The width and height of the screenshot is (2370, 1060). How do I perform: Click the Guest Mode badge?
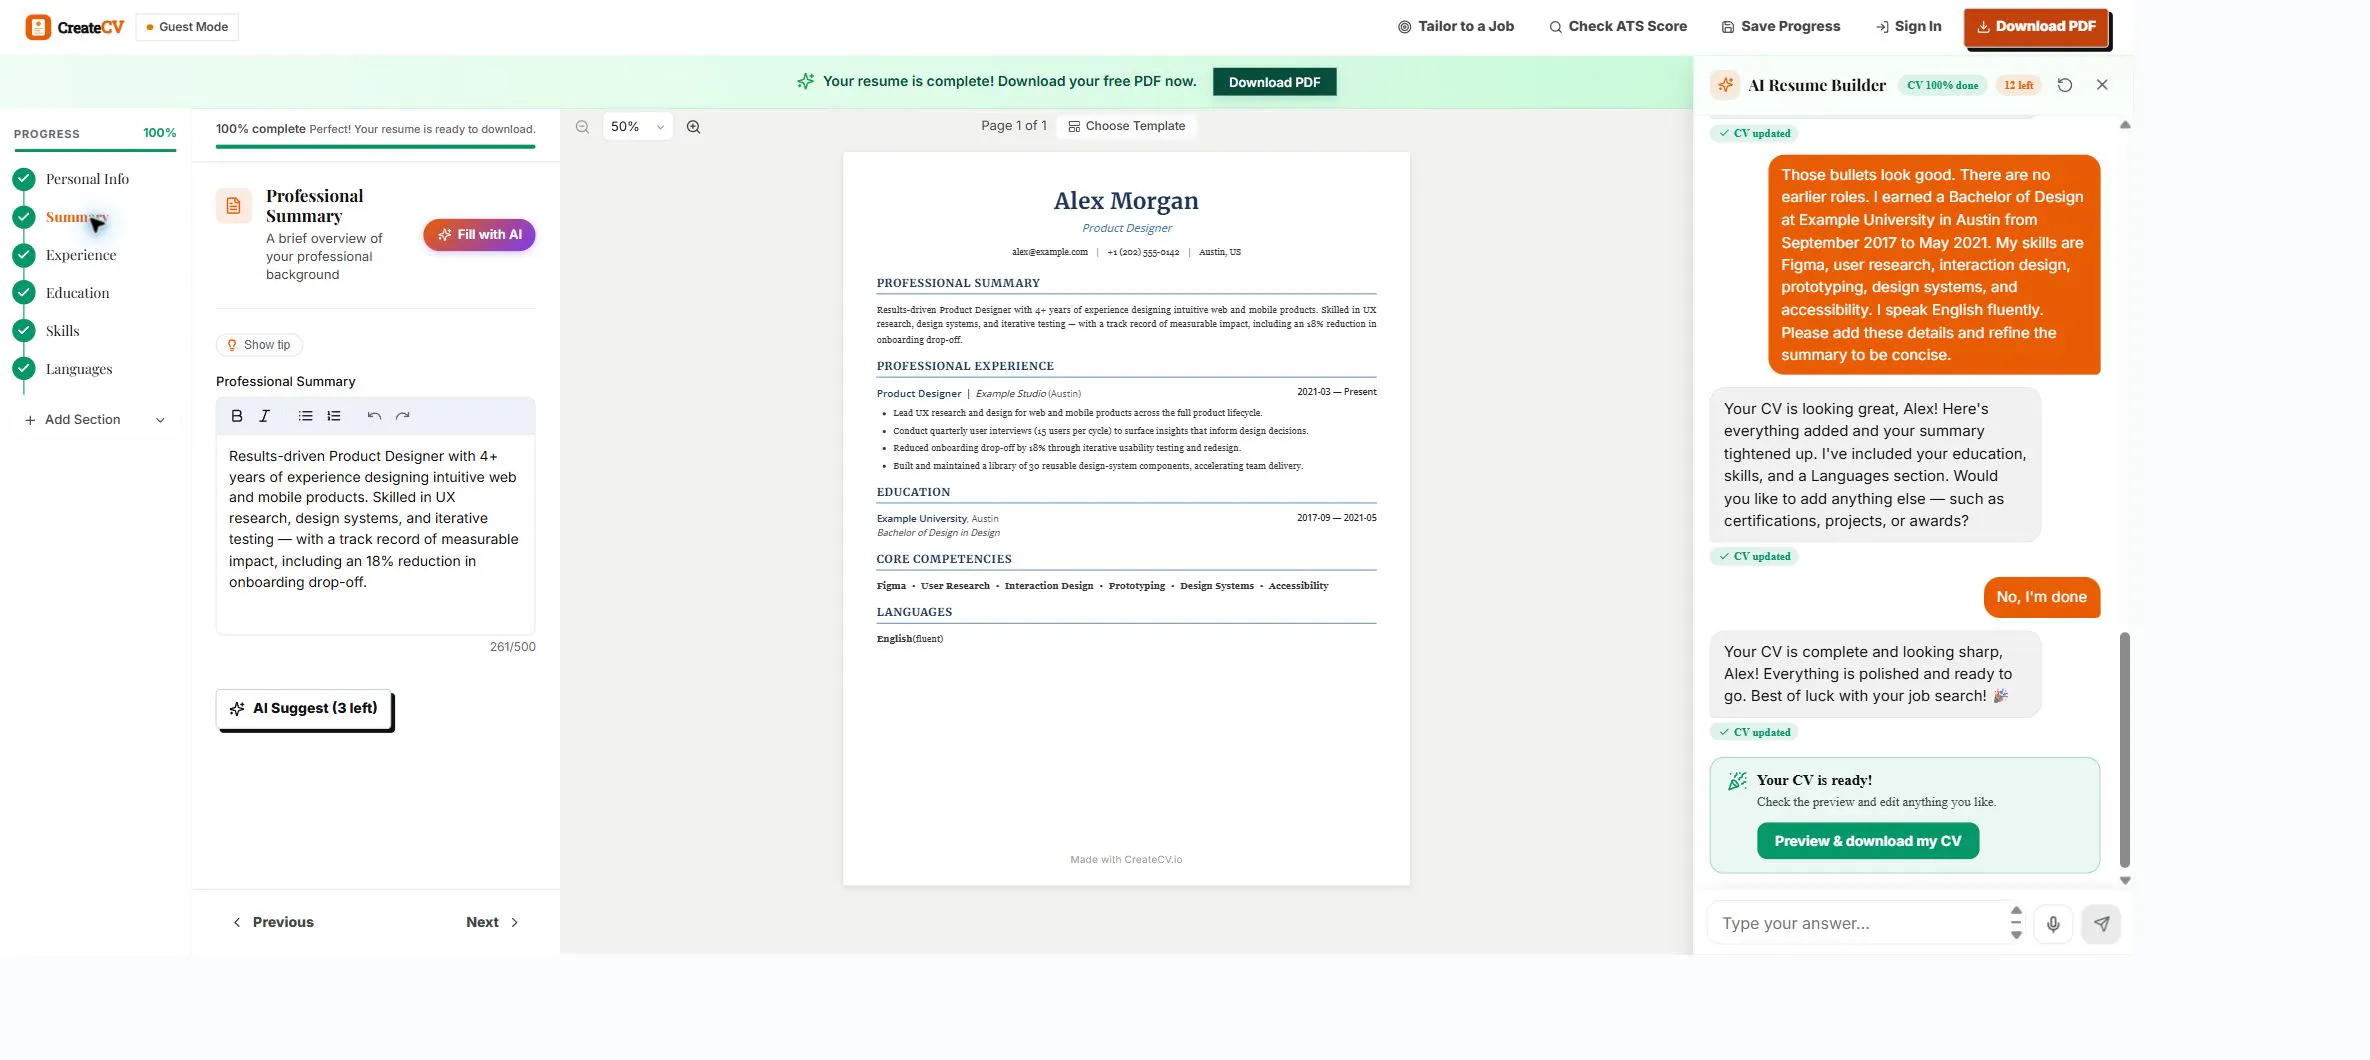(x=187, y=27)
